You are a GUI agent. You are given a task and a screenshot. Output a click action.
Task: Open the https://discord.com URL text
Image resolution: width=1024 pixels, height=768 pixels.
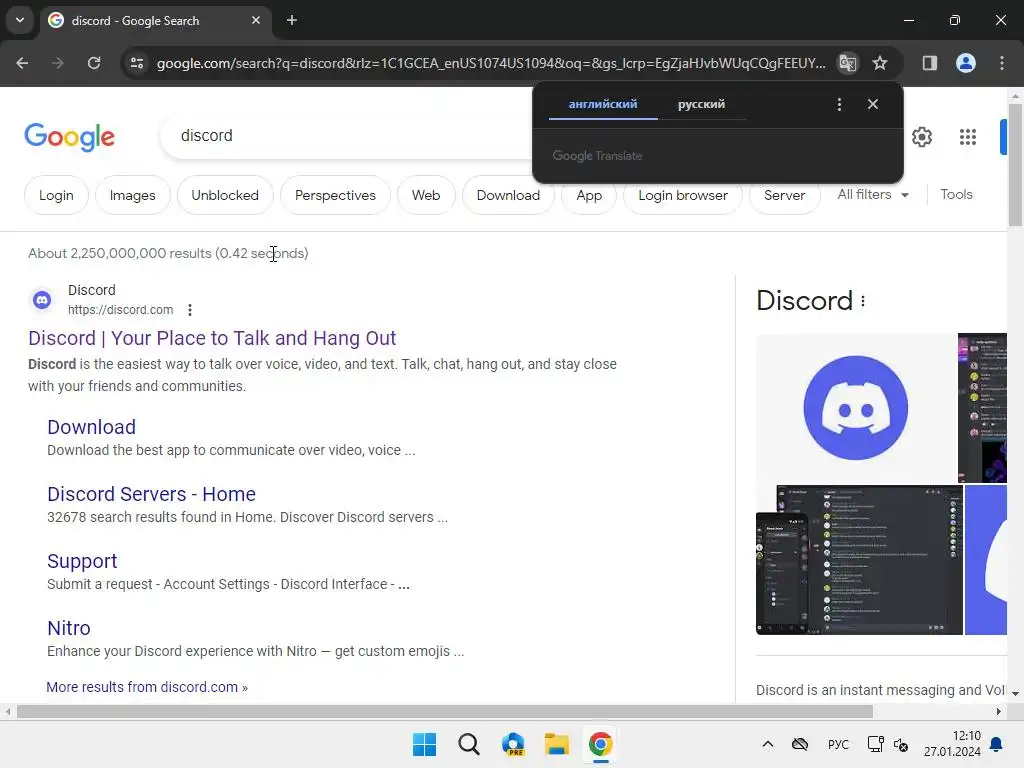(121, 310)
